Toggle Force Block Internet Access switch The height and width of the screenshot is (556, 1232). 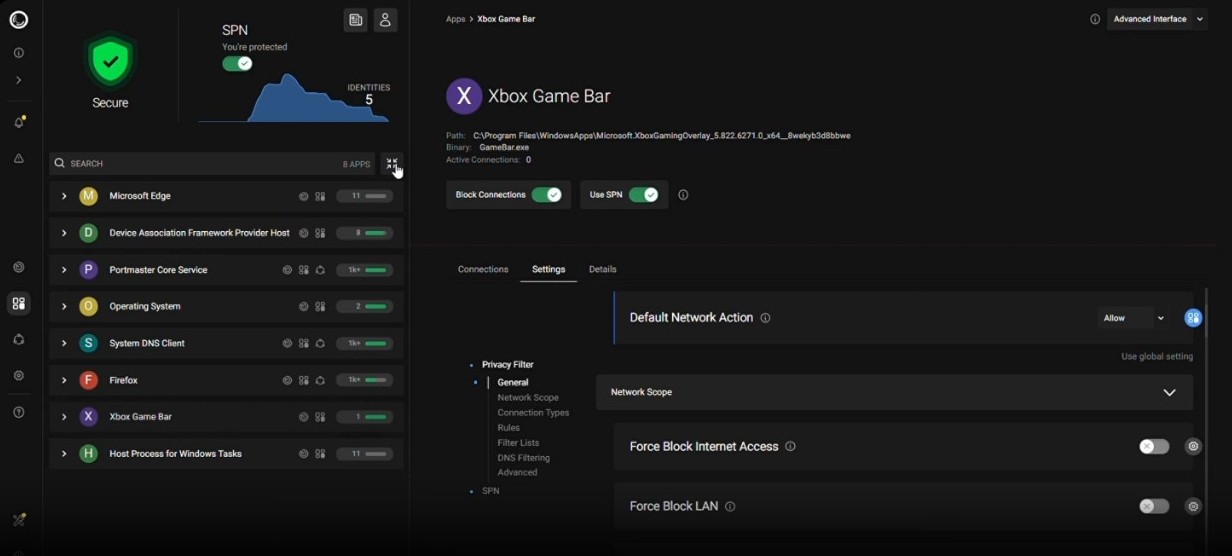coord(1154,447)
